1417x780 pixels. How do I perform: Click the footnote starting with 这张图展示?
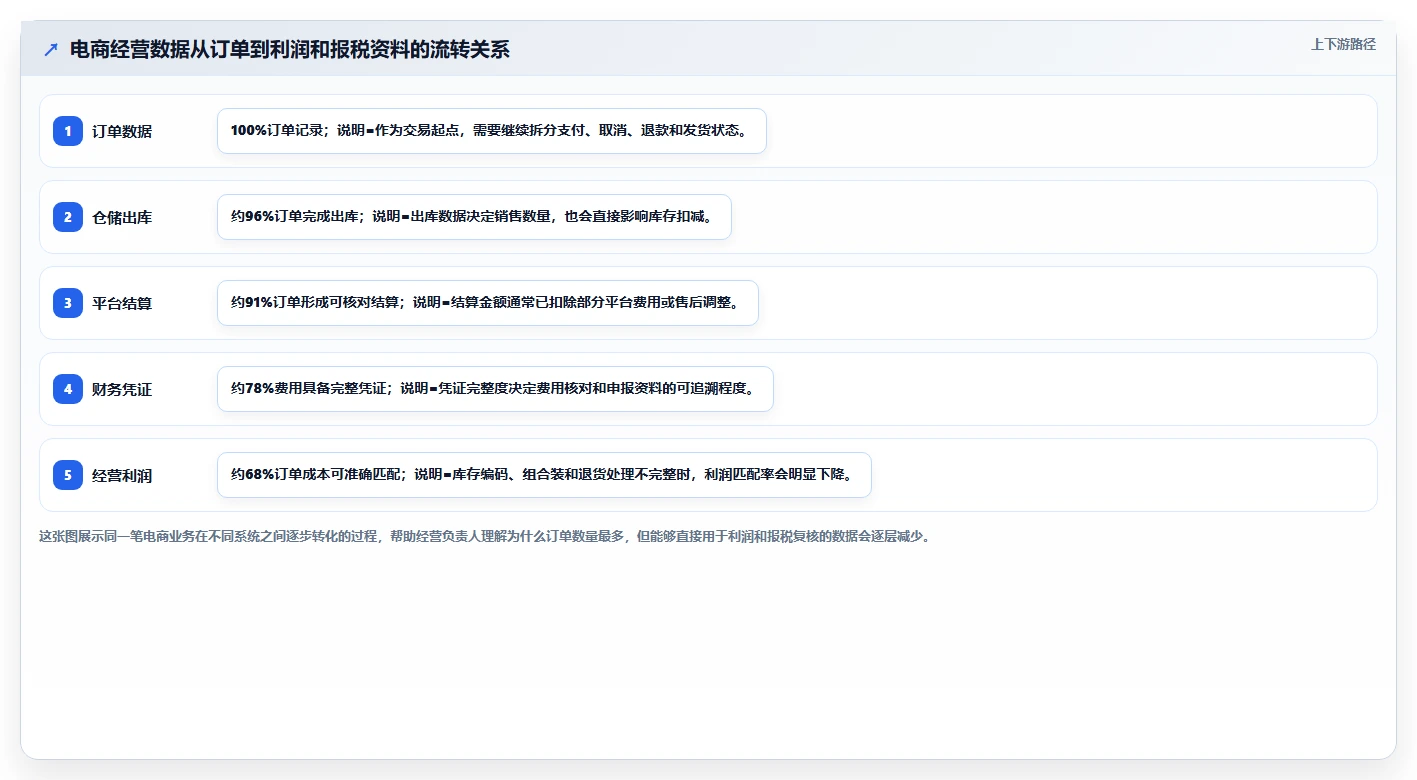[485, 536]
